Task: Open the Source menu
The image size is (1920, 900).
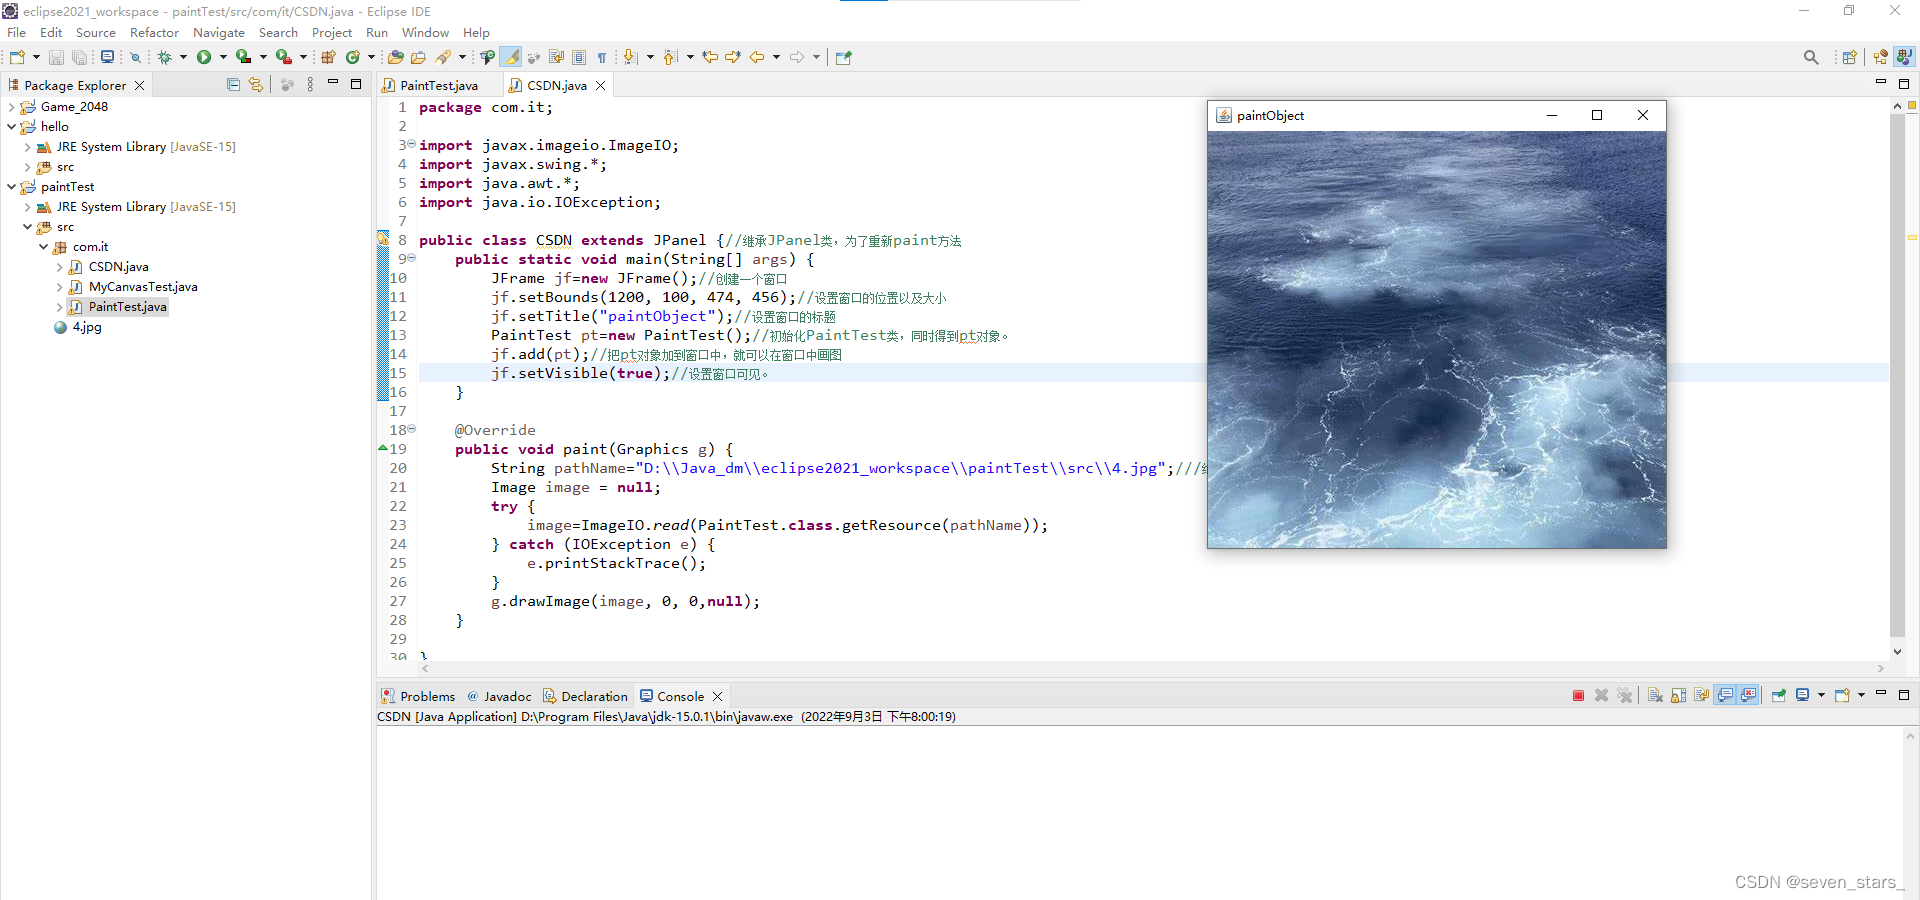Action: click(96, 32)
